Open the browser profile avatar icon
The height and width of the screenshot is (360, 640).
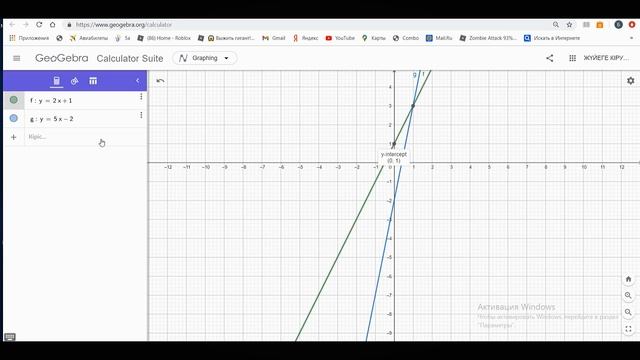pos(618,24)
